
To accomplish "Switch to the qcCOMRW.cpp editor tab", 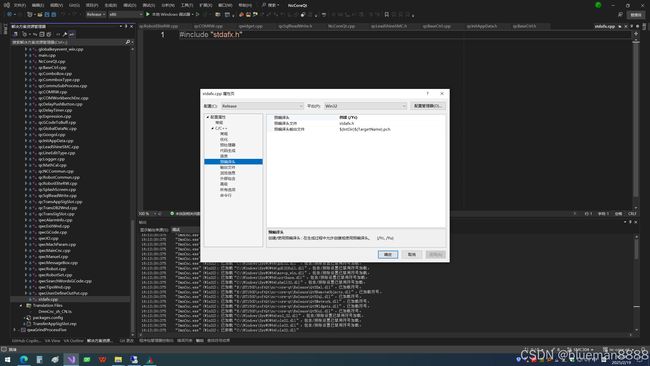I will pos(209,26).
